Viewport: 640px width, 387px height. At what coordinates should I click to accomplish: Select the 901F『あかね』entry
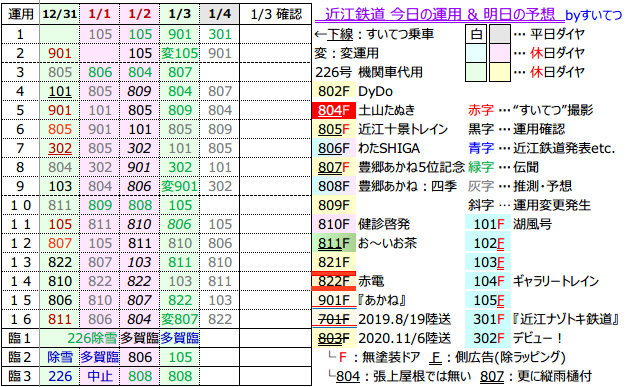[x=361, y=300]
